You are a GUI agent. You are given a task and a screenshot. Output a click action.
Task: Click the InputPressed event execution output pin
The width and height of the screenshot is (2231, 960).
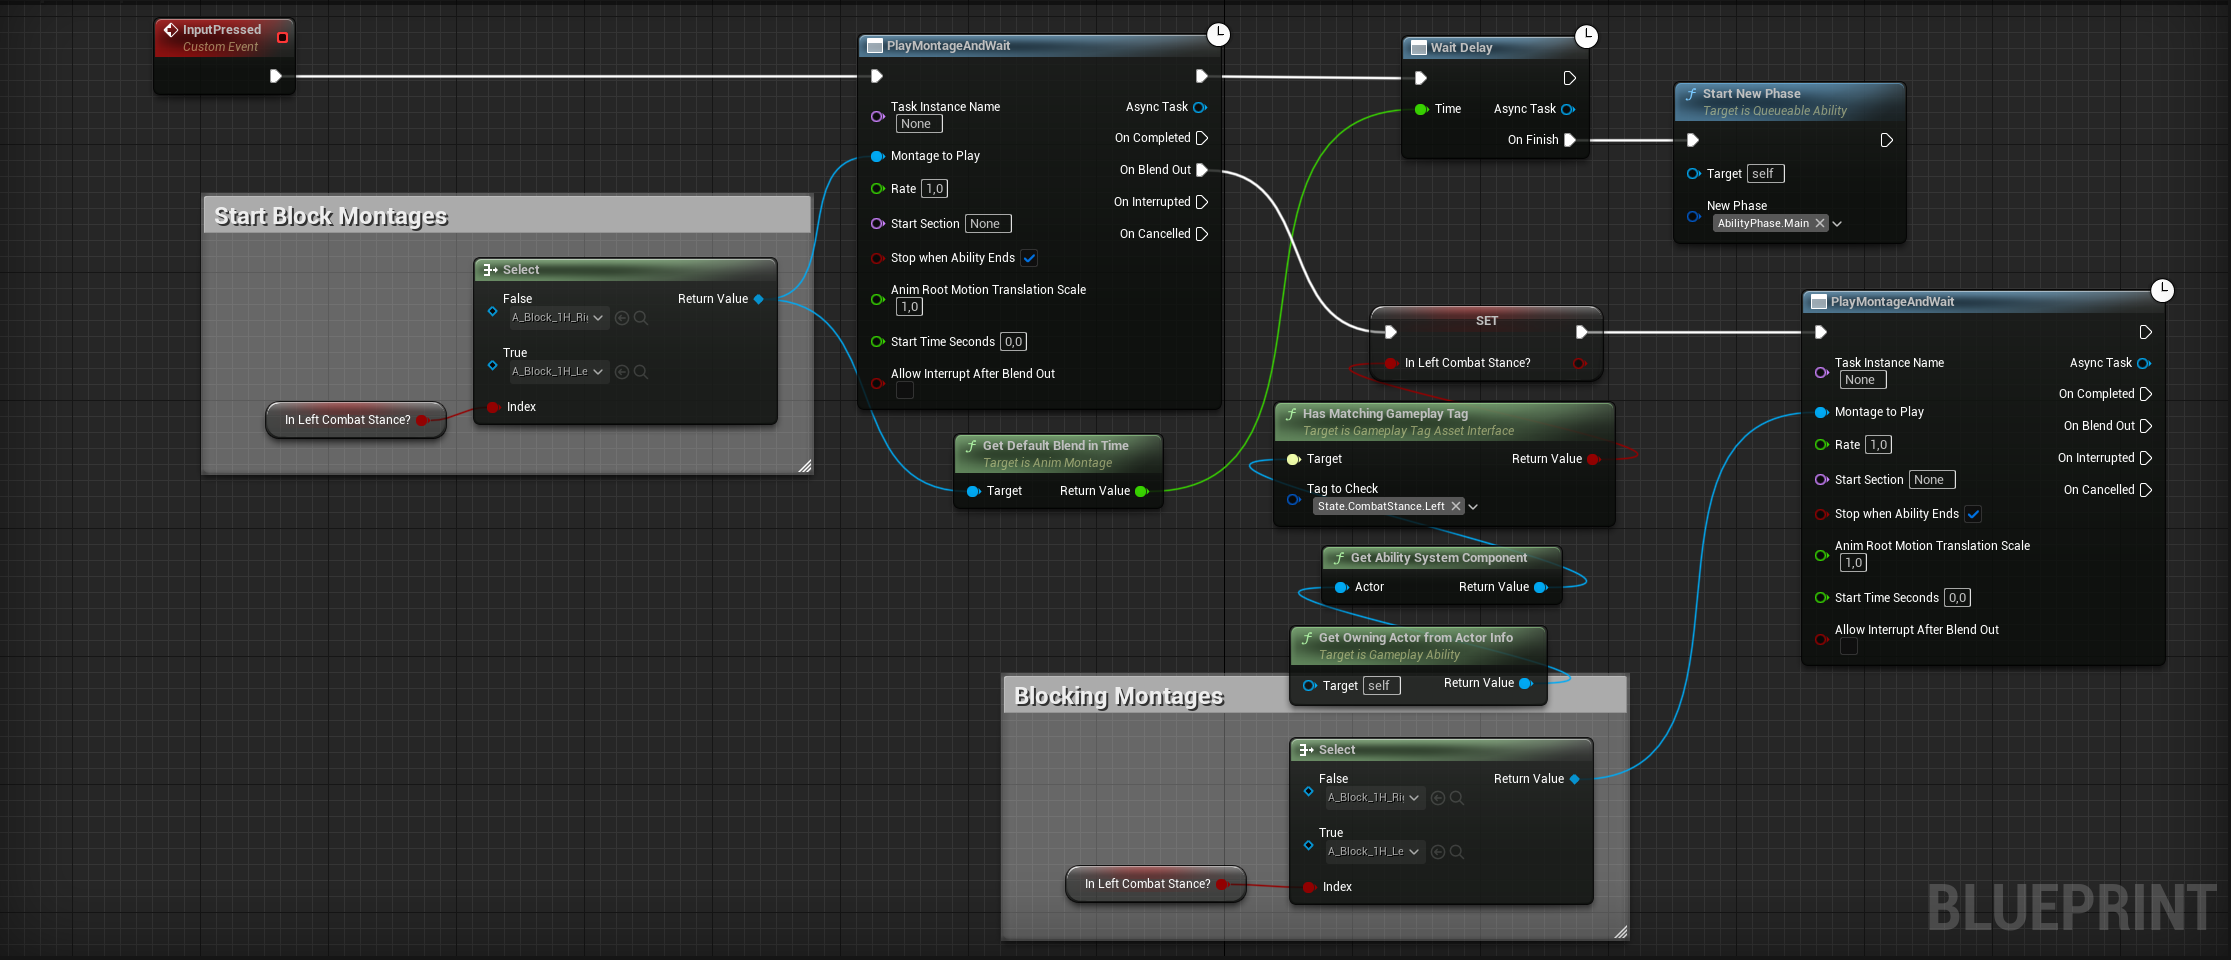pos(276,76)
